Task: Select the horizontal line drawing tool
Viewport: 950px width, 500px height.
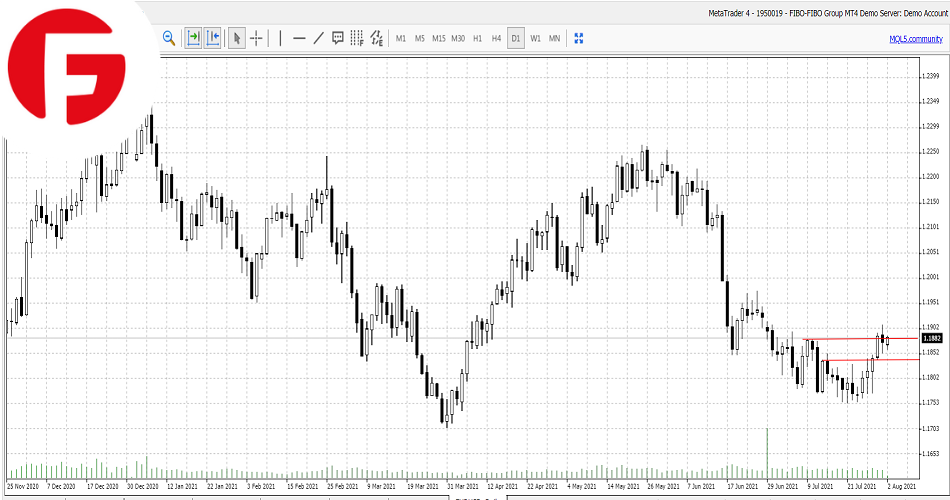Action: [x=299, y=38]
